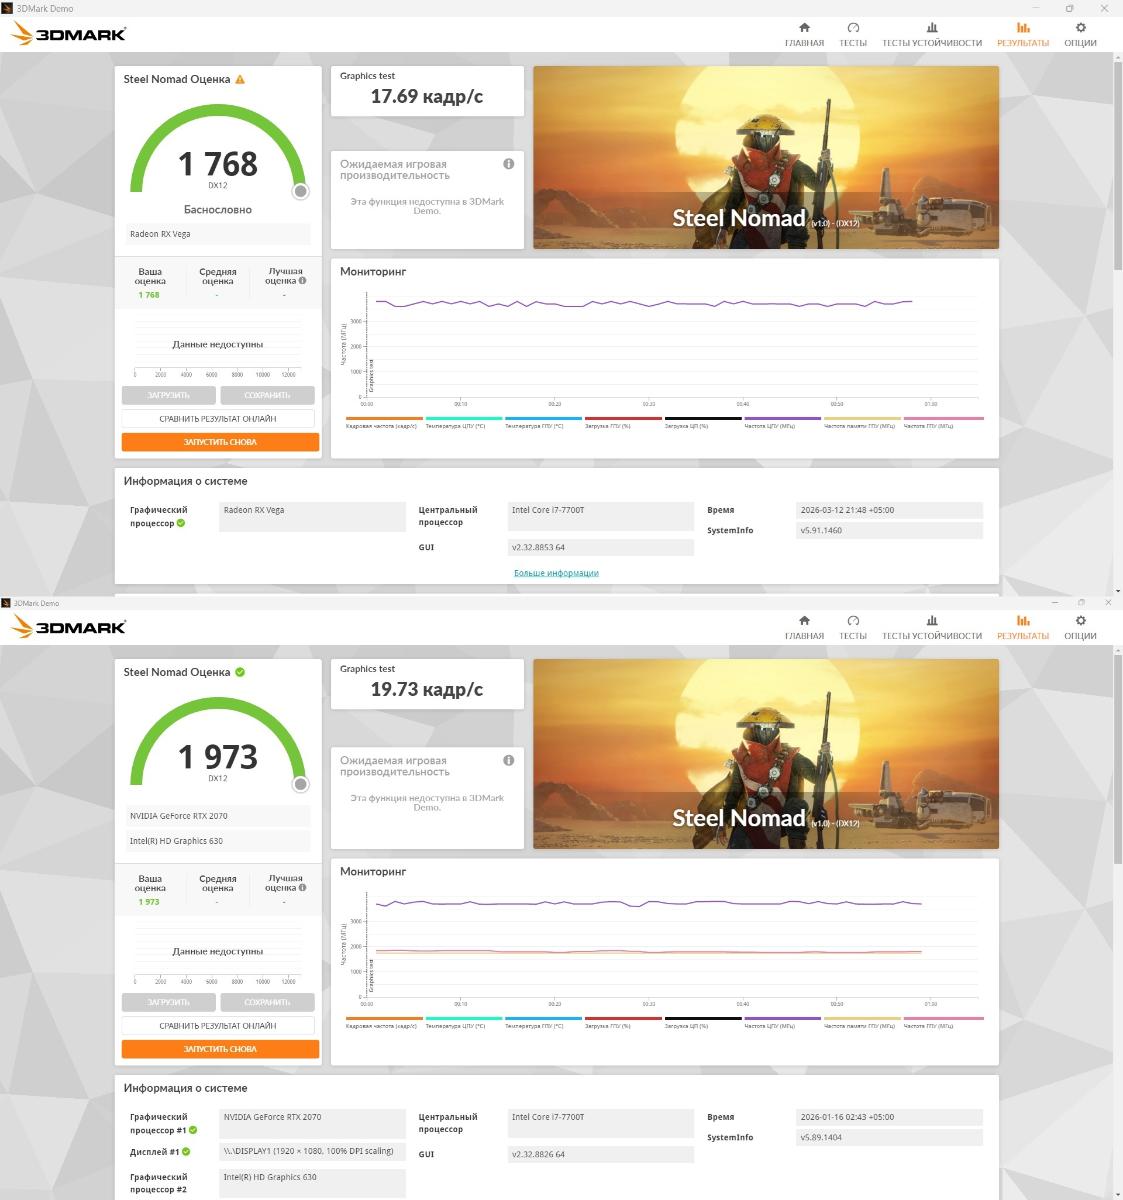This screenshot has width=1123, height=1200.
Task: Click NVIDIA GeForce RTX 2070 label under score
Action: click(217, 816)
